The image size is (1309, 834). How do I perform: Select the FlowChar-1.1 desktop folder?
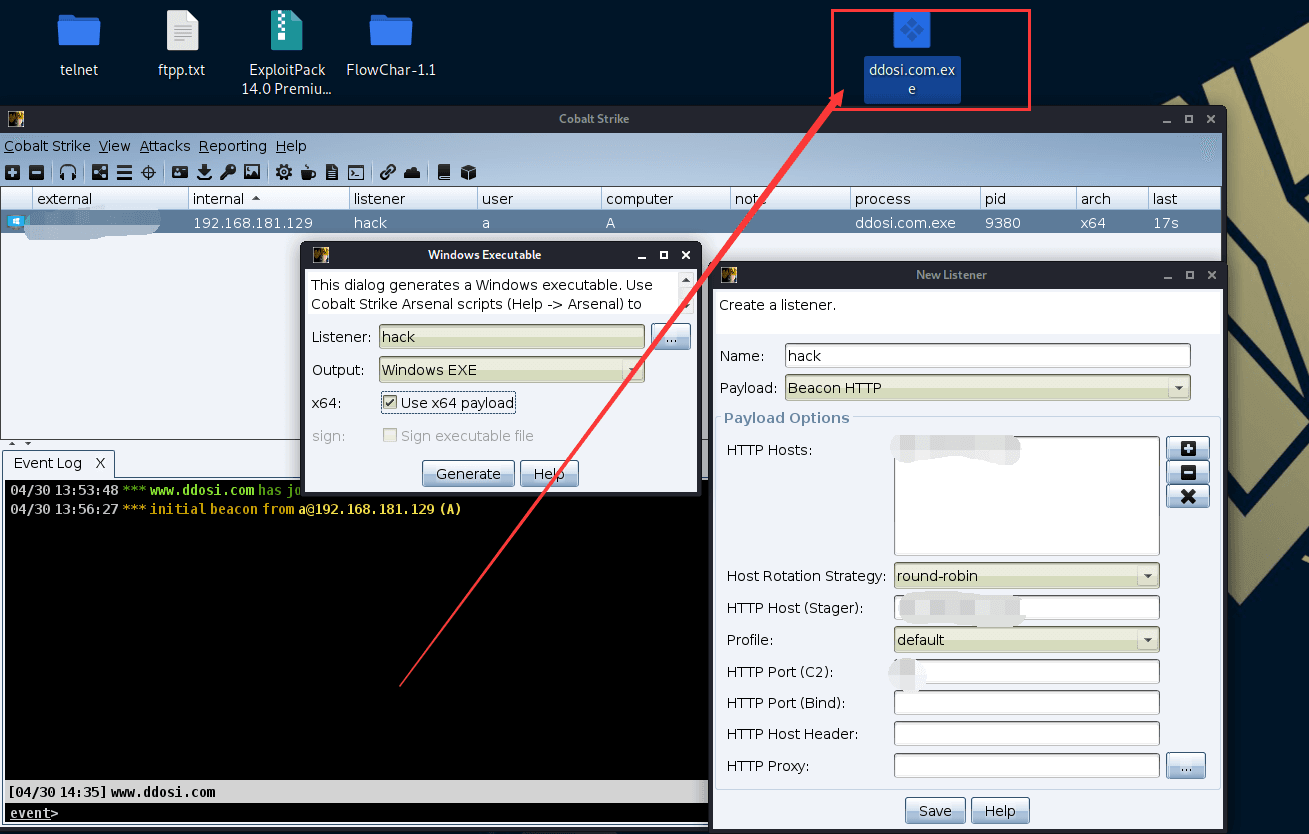[x=391, y=45]
